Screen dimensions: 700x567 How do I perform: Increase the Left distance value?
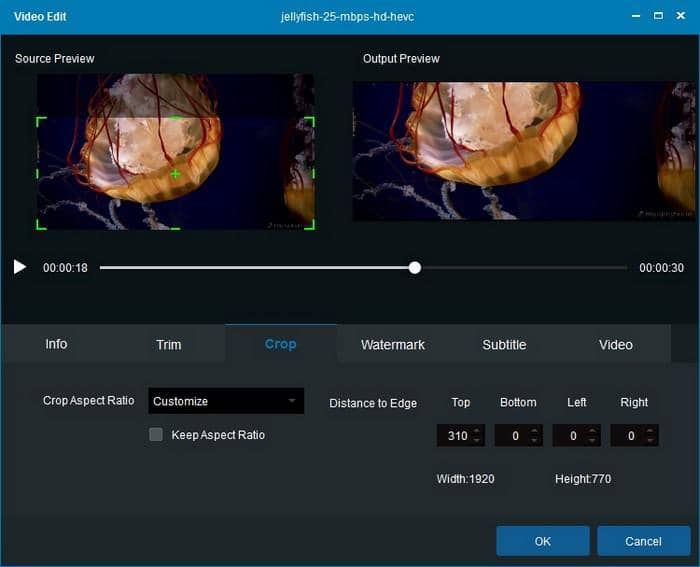592,431
